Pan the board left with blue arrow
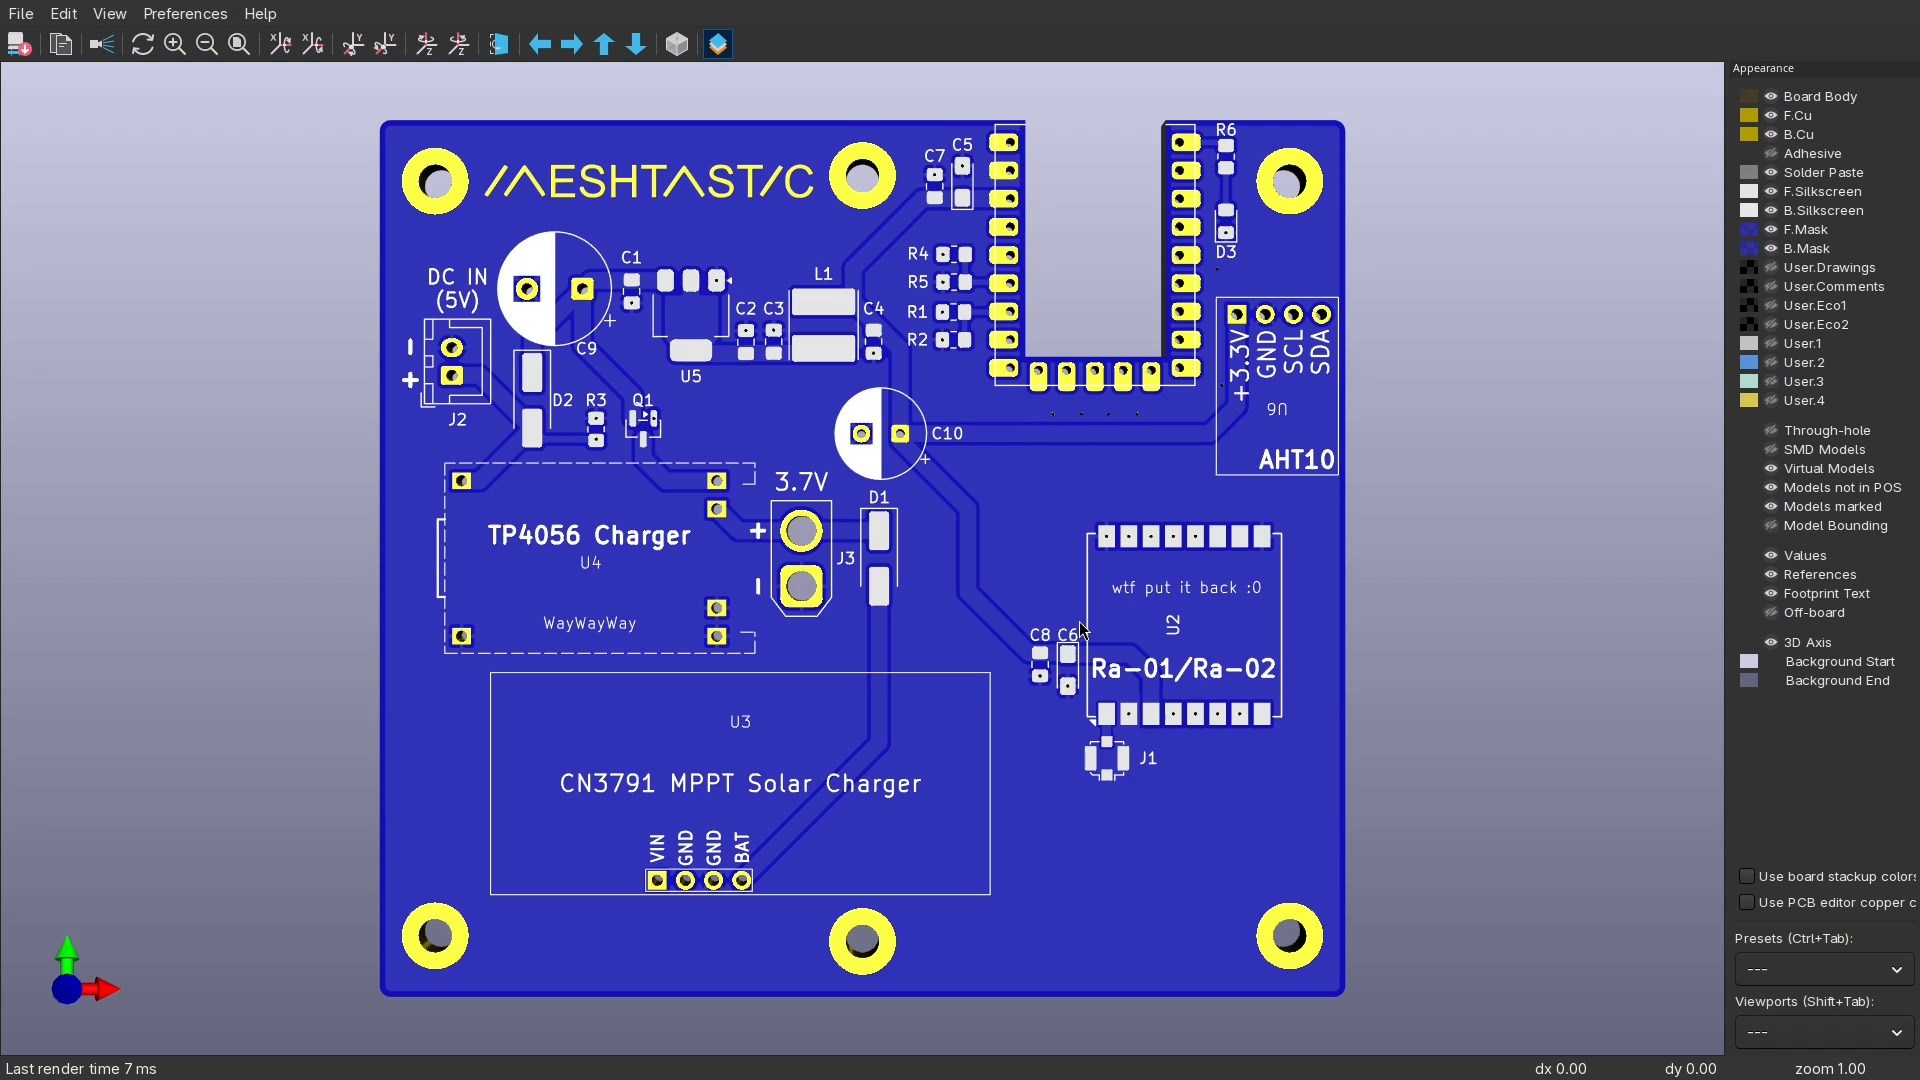This screenshot has width=1920, height=1080. [x=540, y=44]
